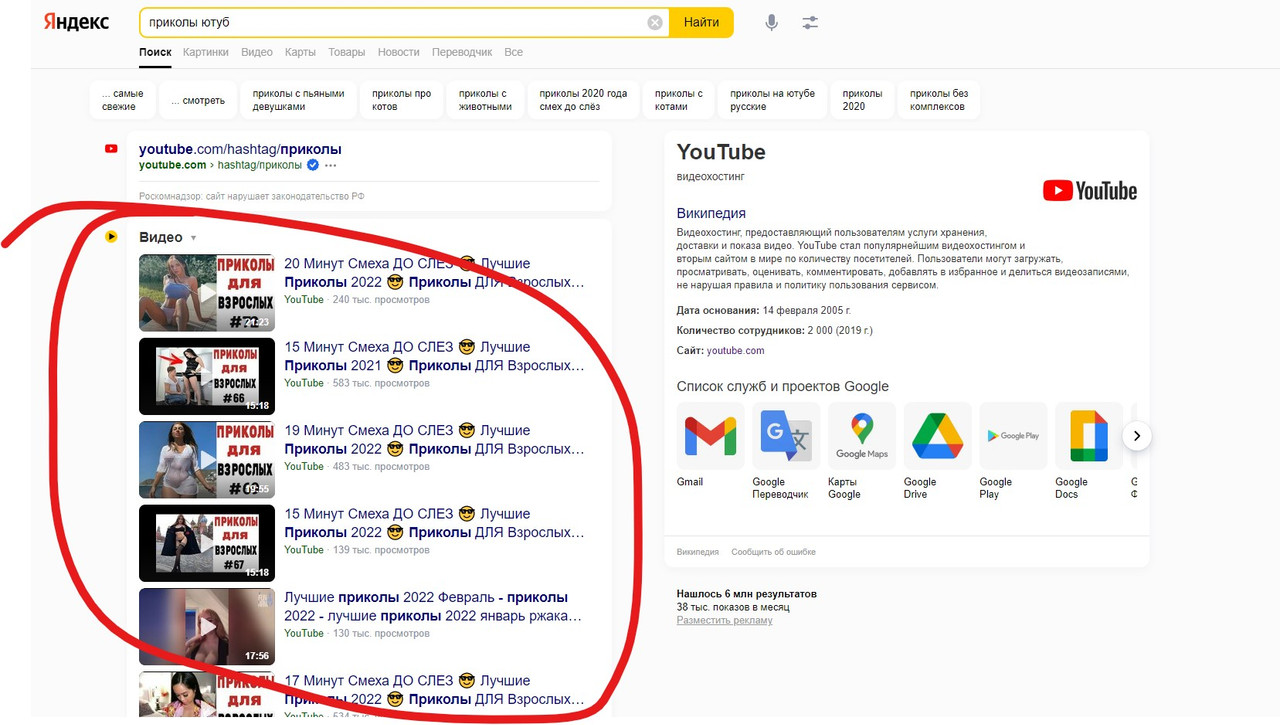Play thumbnail of video #66 with 15:18 duration
Screen dimensions: 1280x725
[207, 376]
